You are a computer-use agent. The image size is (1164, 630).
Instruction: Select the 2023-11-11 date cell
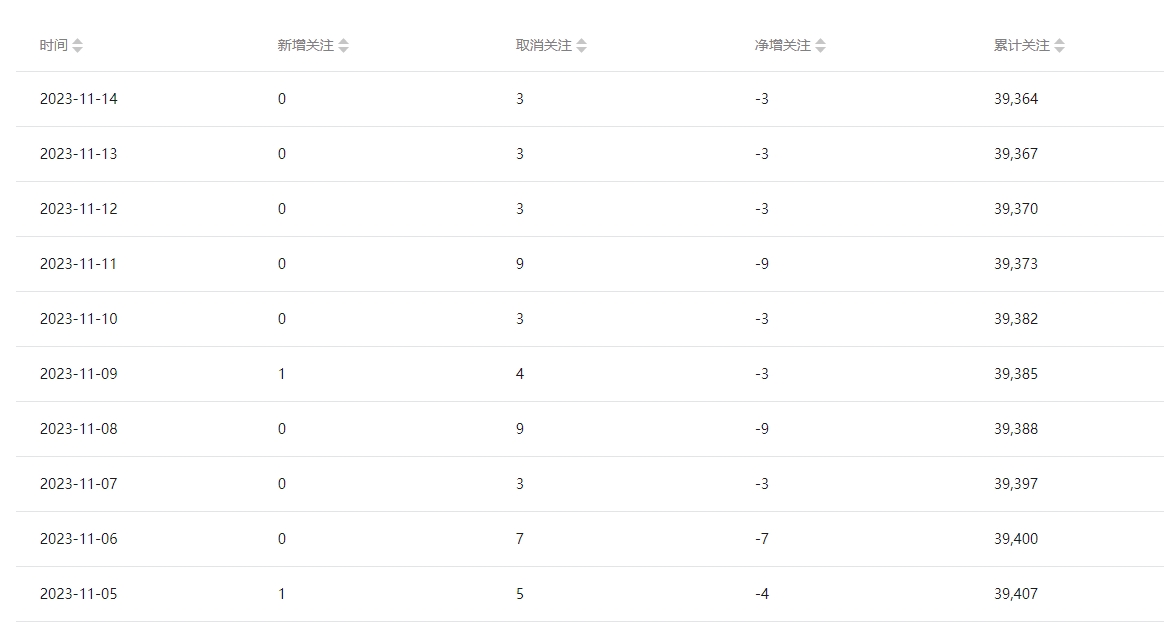coord(78,263)
